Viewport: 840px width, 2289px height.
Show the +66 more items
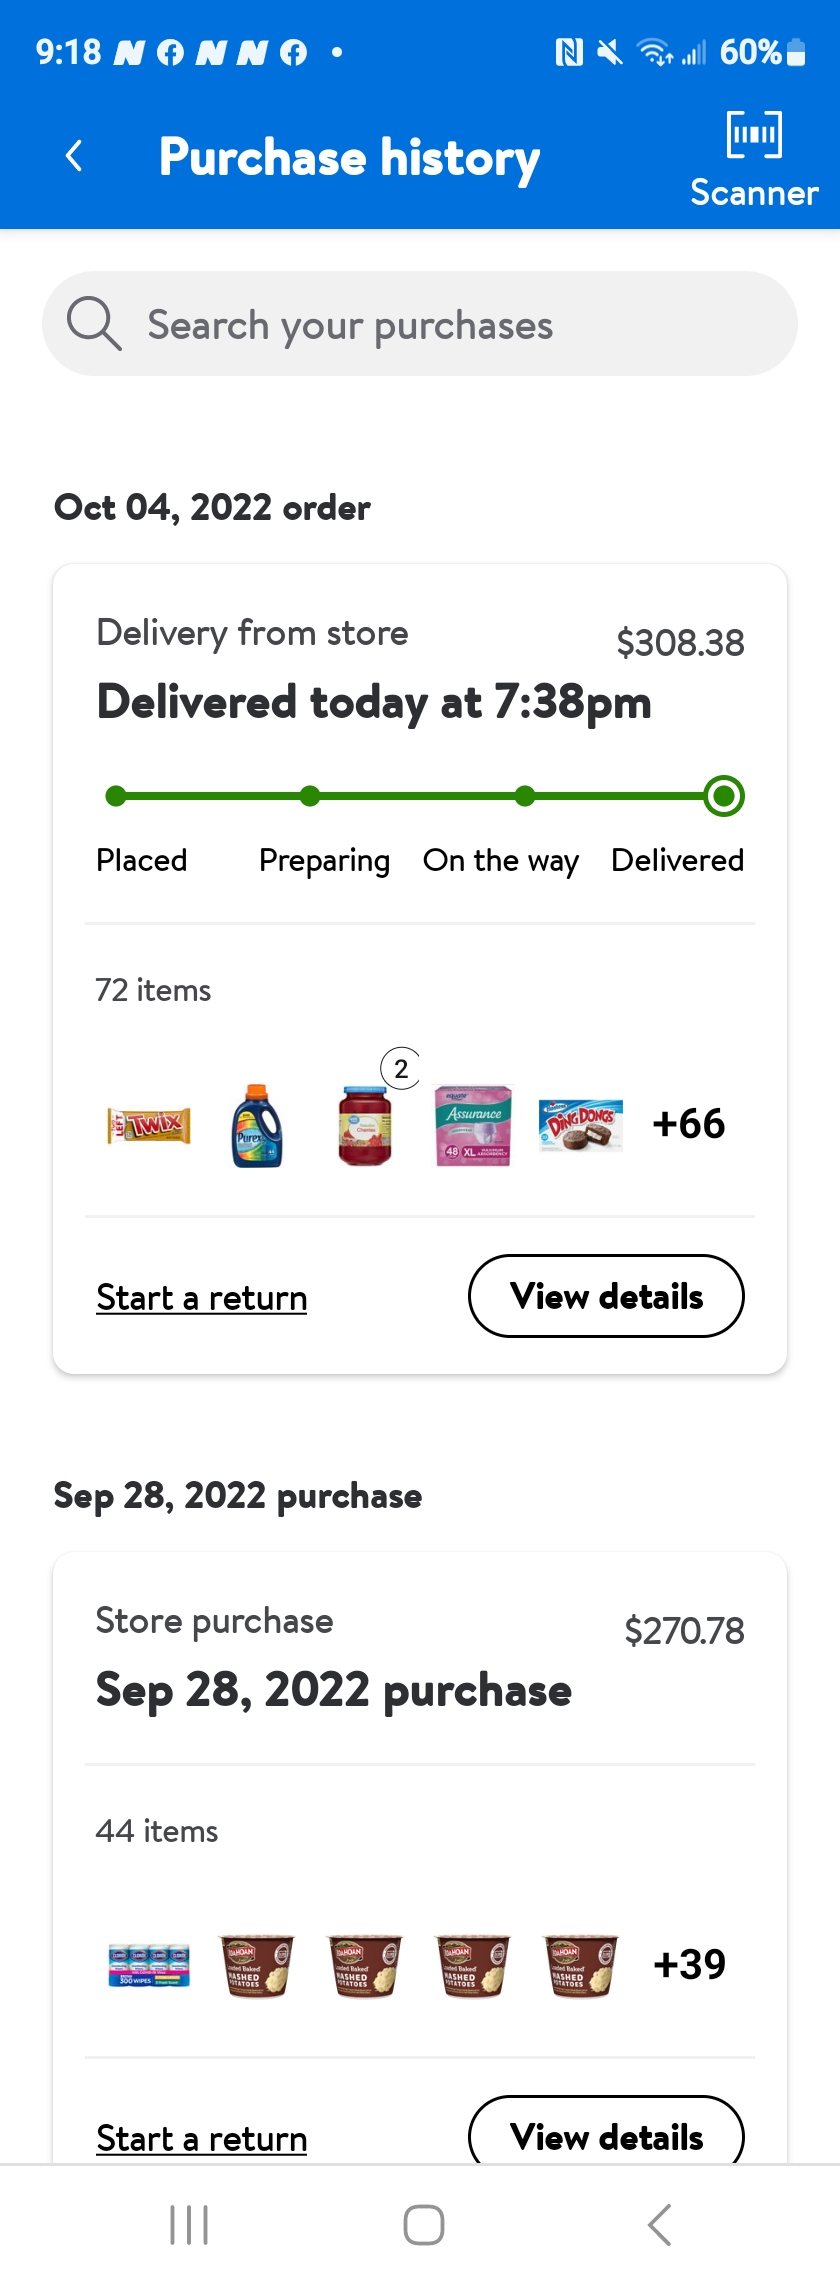coord(688,1124)
